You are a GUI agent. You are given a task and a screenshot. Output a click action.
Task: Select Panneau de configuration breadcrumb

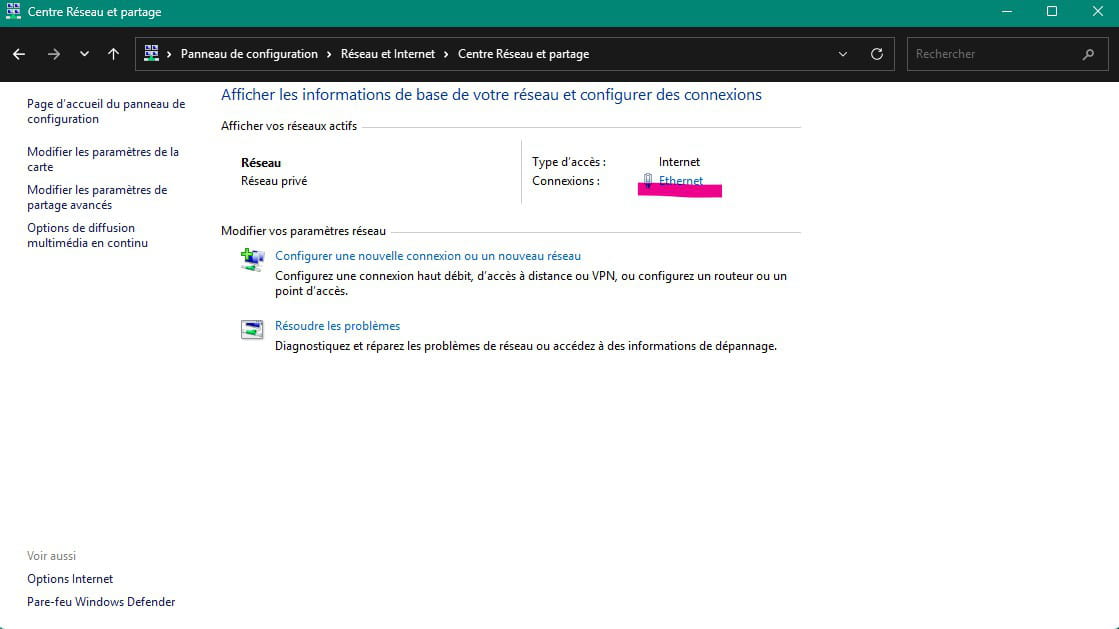tap(249, 54)
